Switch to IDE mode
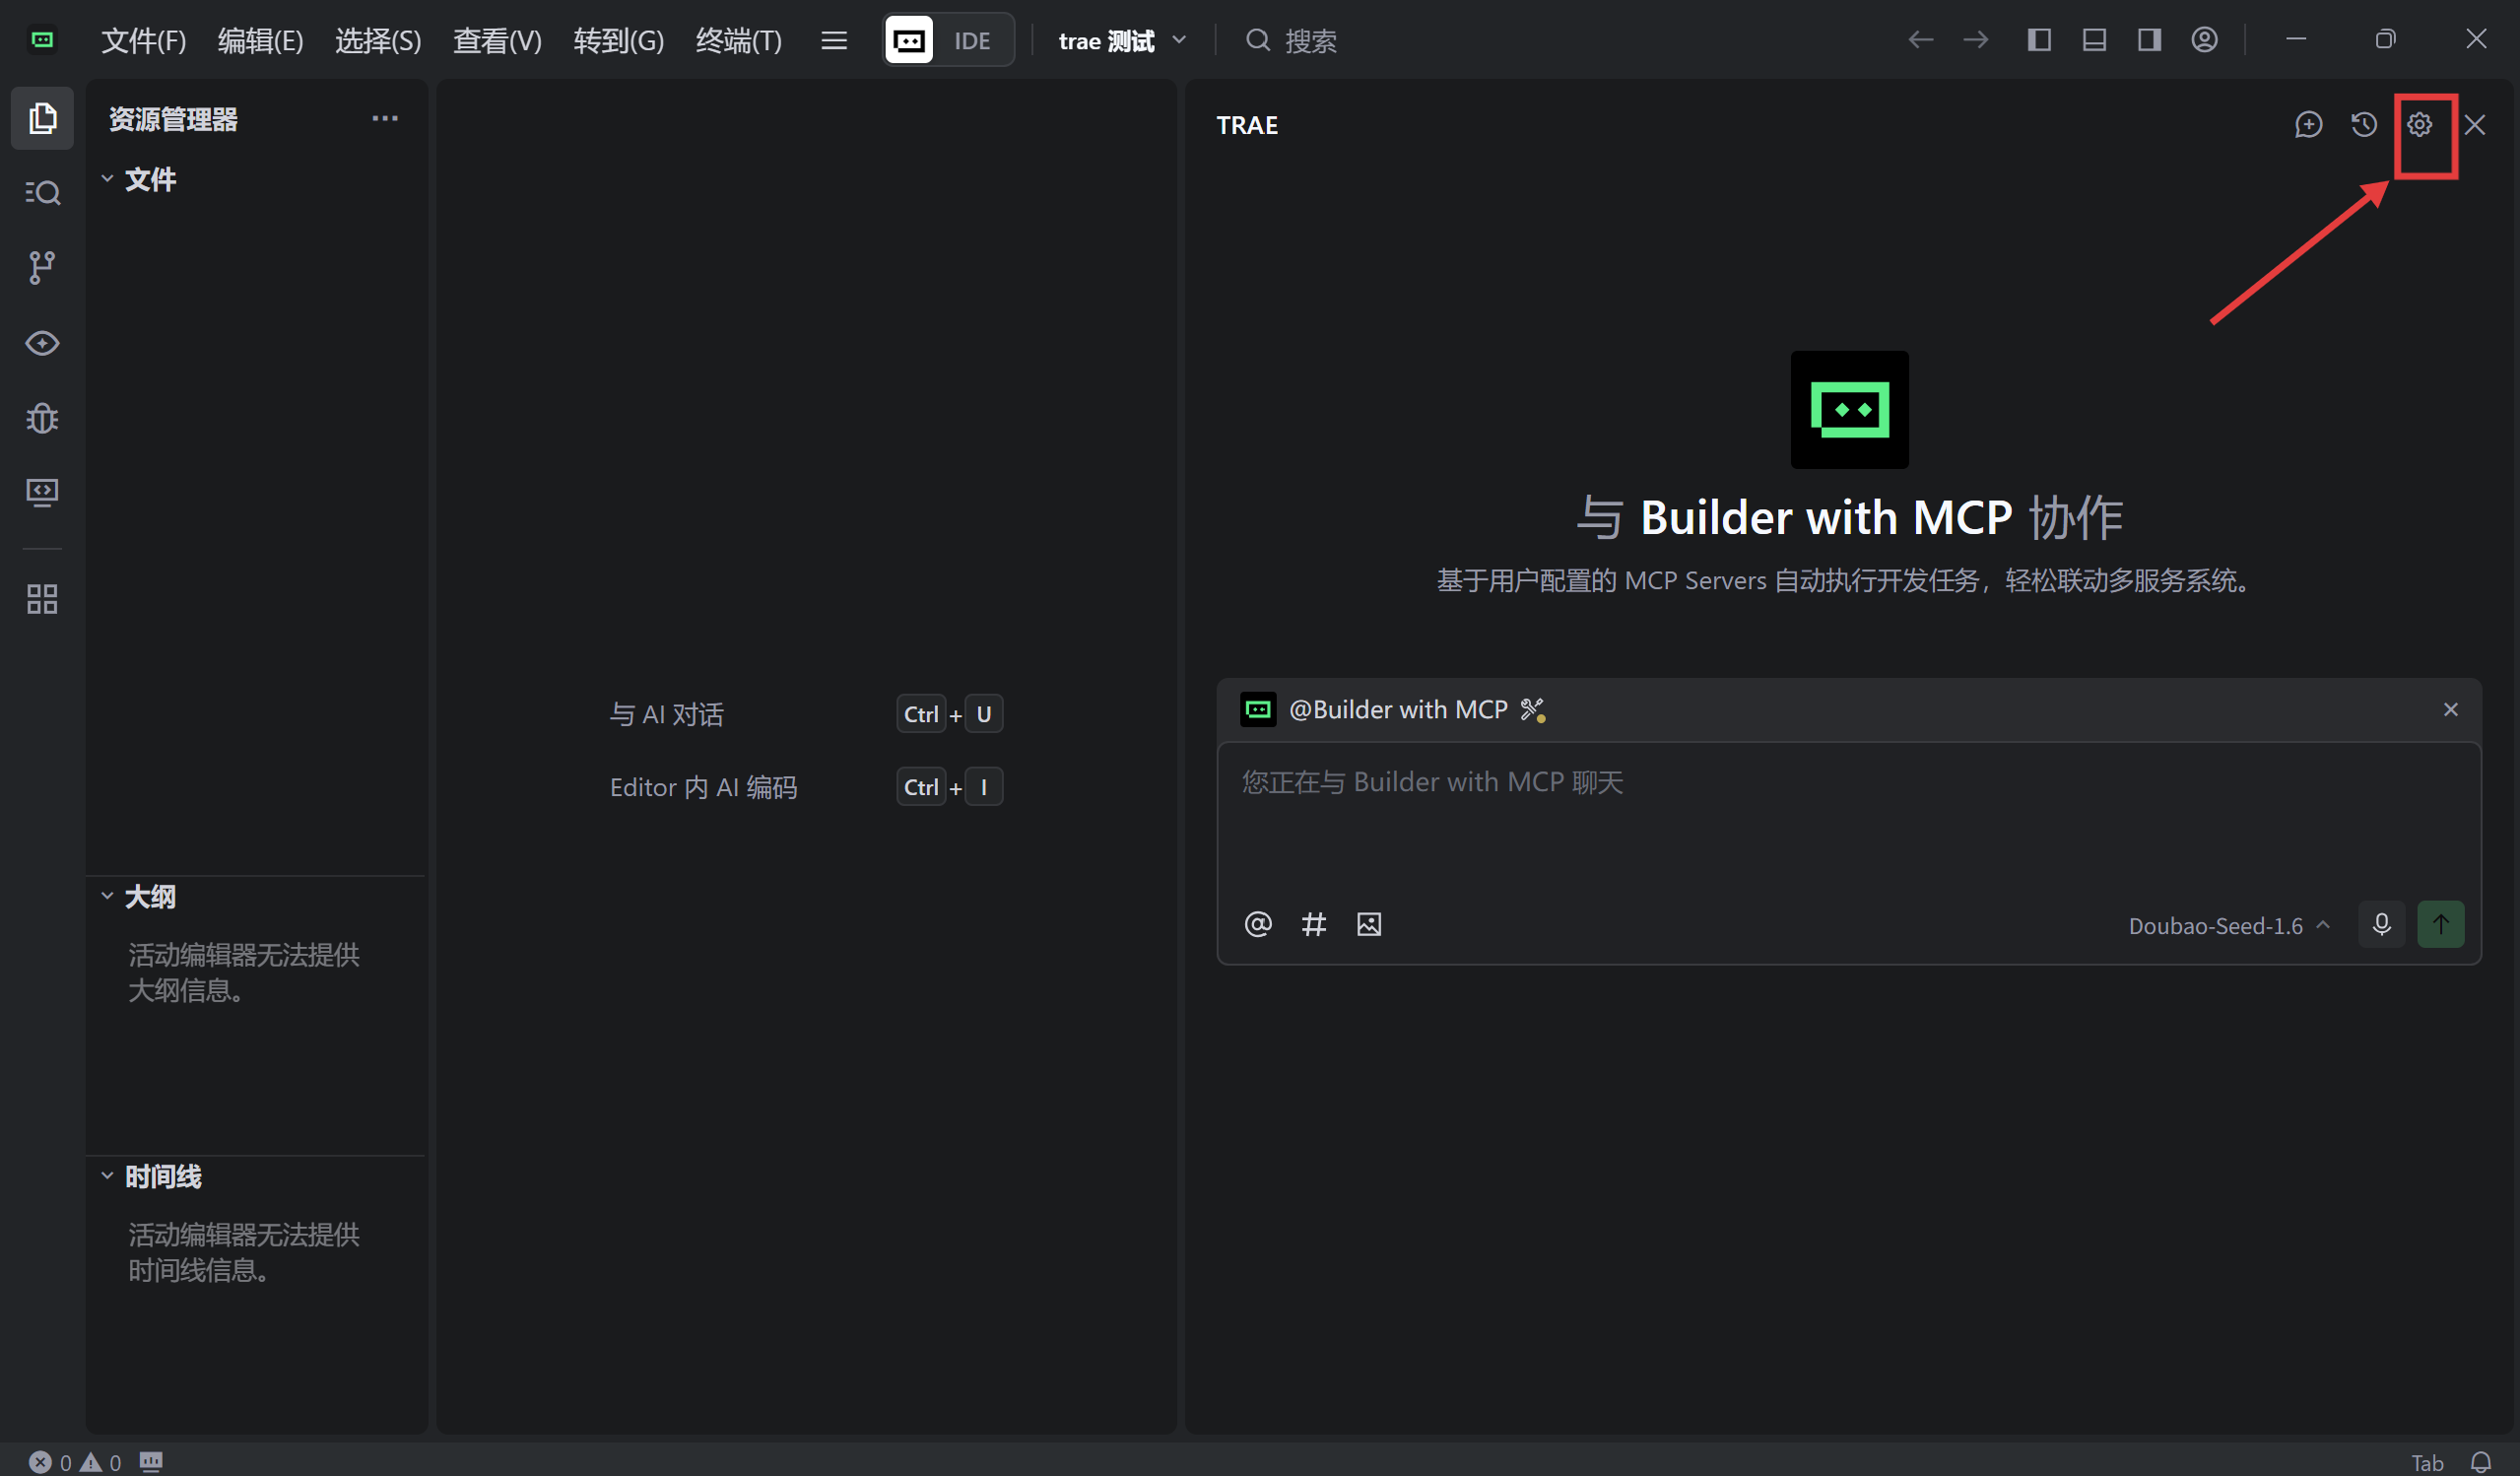This screenshot has width=2520, height=1476. coord(972,40)
